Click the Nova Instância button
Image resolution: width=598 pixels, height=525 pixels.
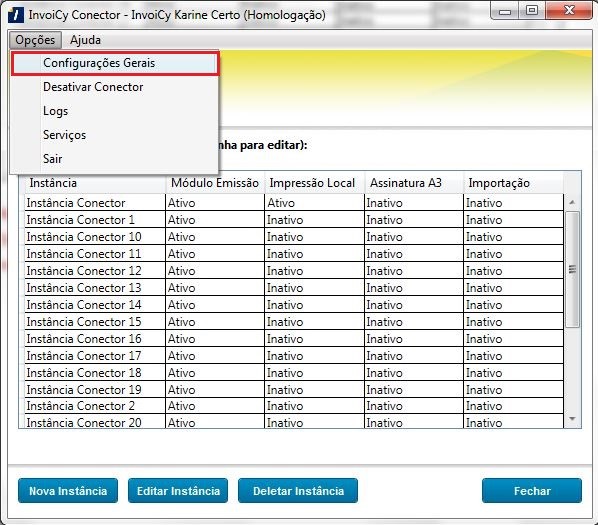[68, 491]
